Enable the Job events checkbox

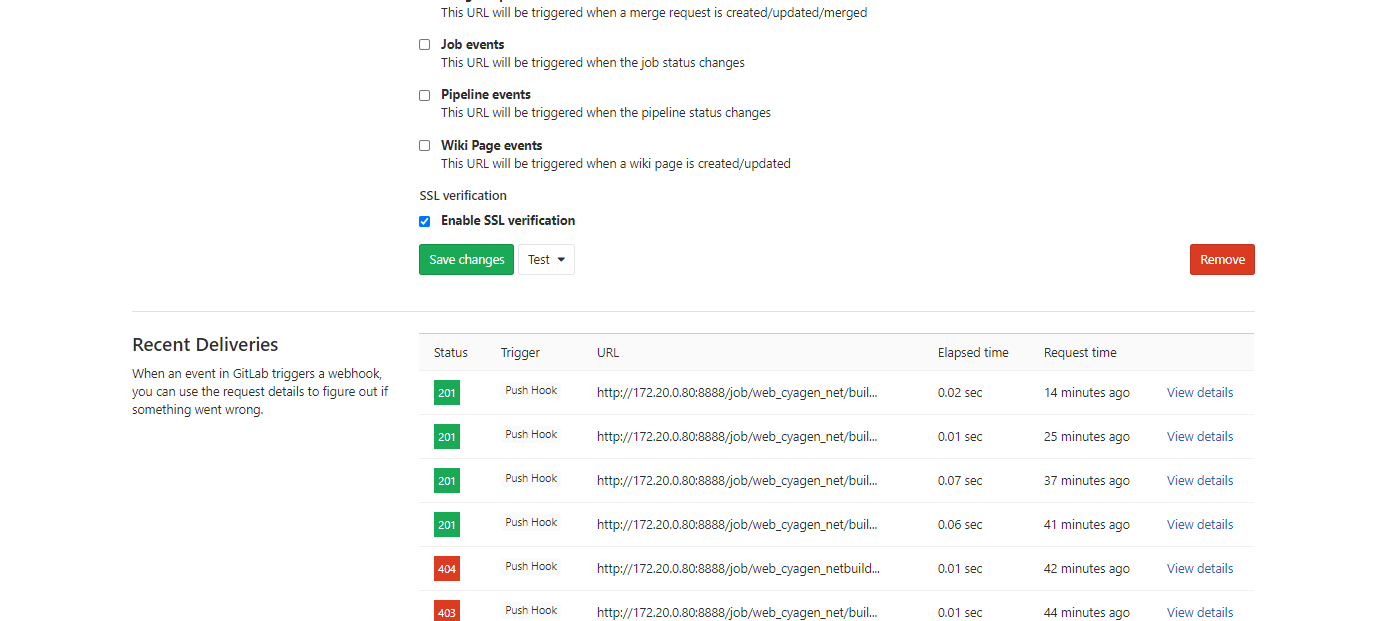[x=424, y=45]
